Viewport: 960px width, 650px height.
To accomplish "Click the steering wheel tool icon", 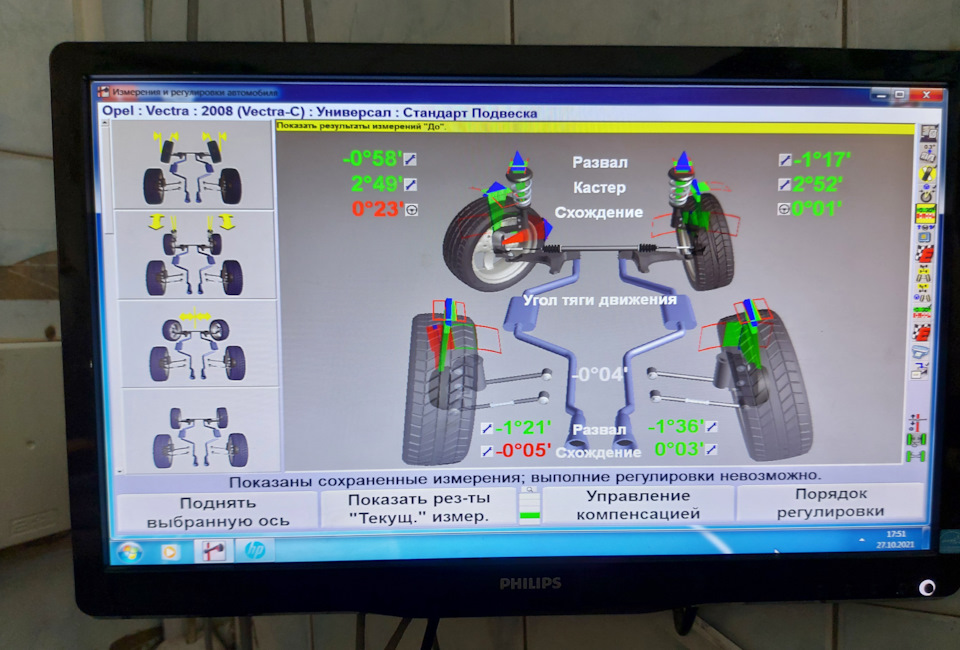I will (926, 193).
